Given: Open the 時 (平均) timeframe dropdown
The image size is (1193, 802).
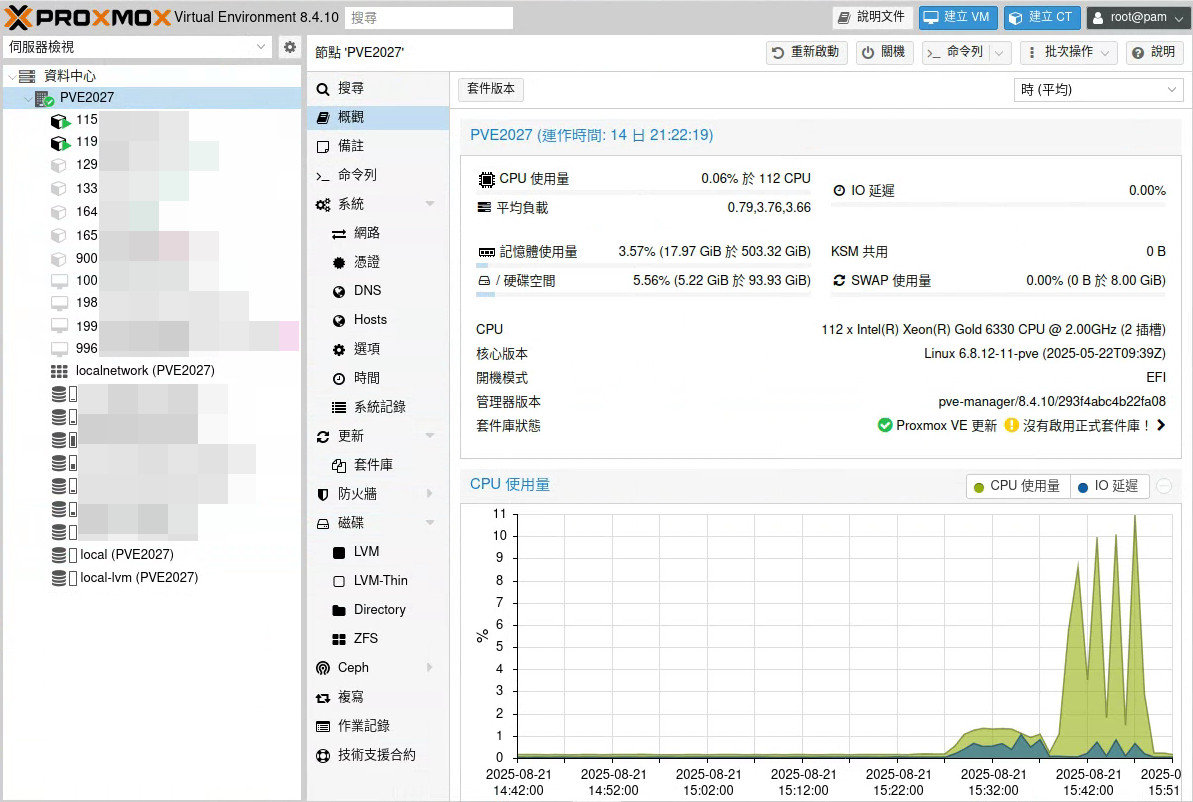Looking at the screenshot, I should pyautogui.click(x=1098, y=90).
